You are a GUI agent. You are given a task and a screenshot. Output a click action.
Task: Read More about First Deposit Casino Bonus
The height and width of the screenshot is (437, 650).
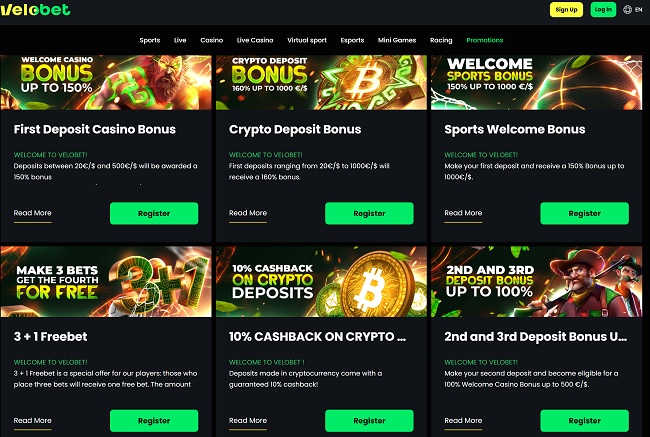(x=32, y=213)
